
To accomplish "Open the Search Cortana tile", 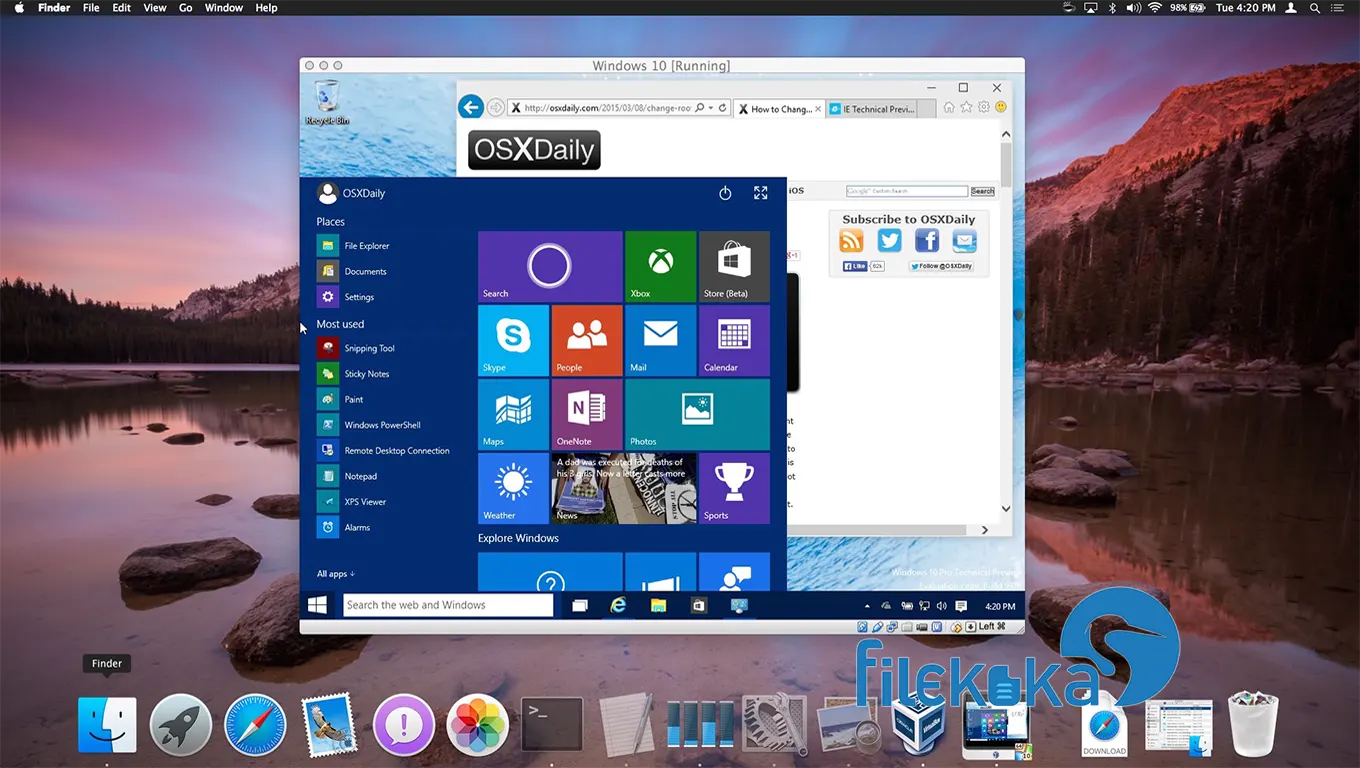I will (550, 266).
